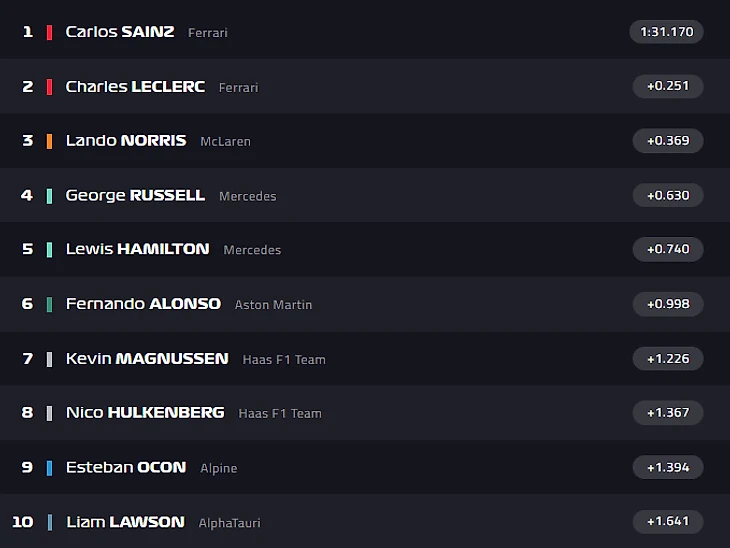Click Esteban Ocon driver name
The width and height of the screenshot is (730, 548).
126,467
